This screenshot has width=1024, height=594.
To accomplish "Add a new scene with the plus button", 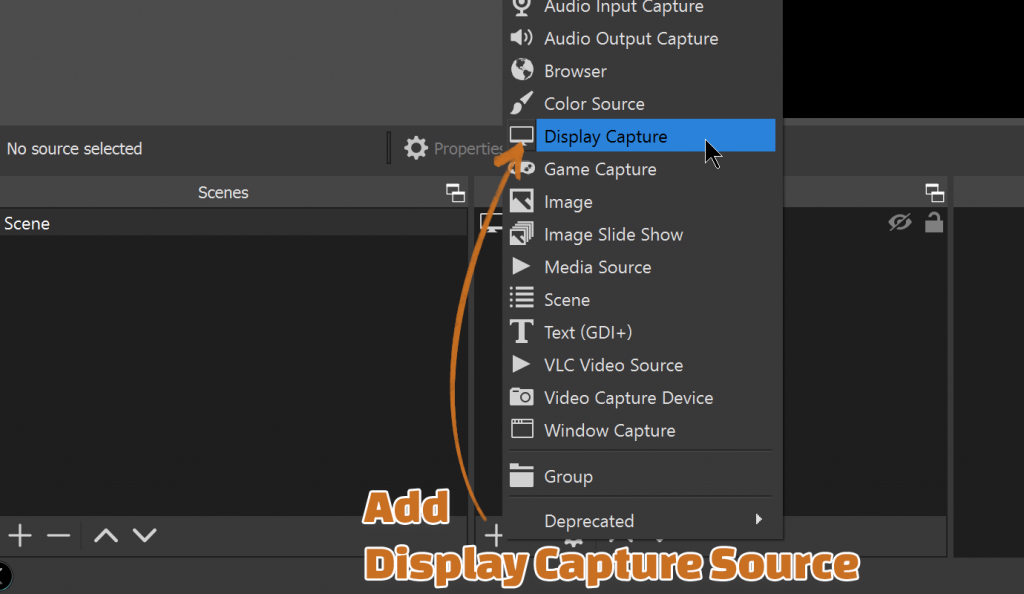I will pyautogui.click(x=20, y=535).
